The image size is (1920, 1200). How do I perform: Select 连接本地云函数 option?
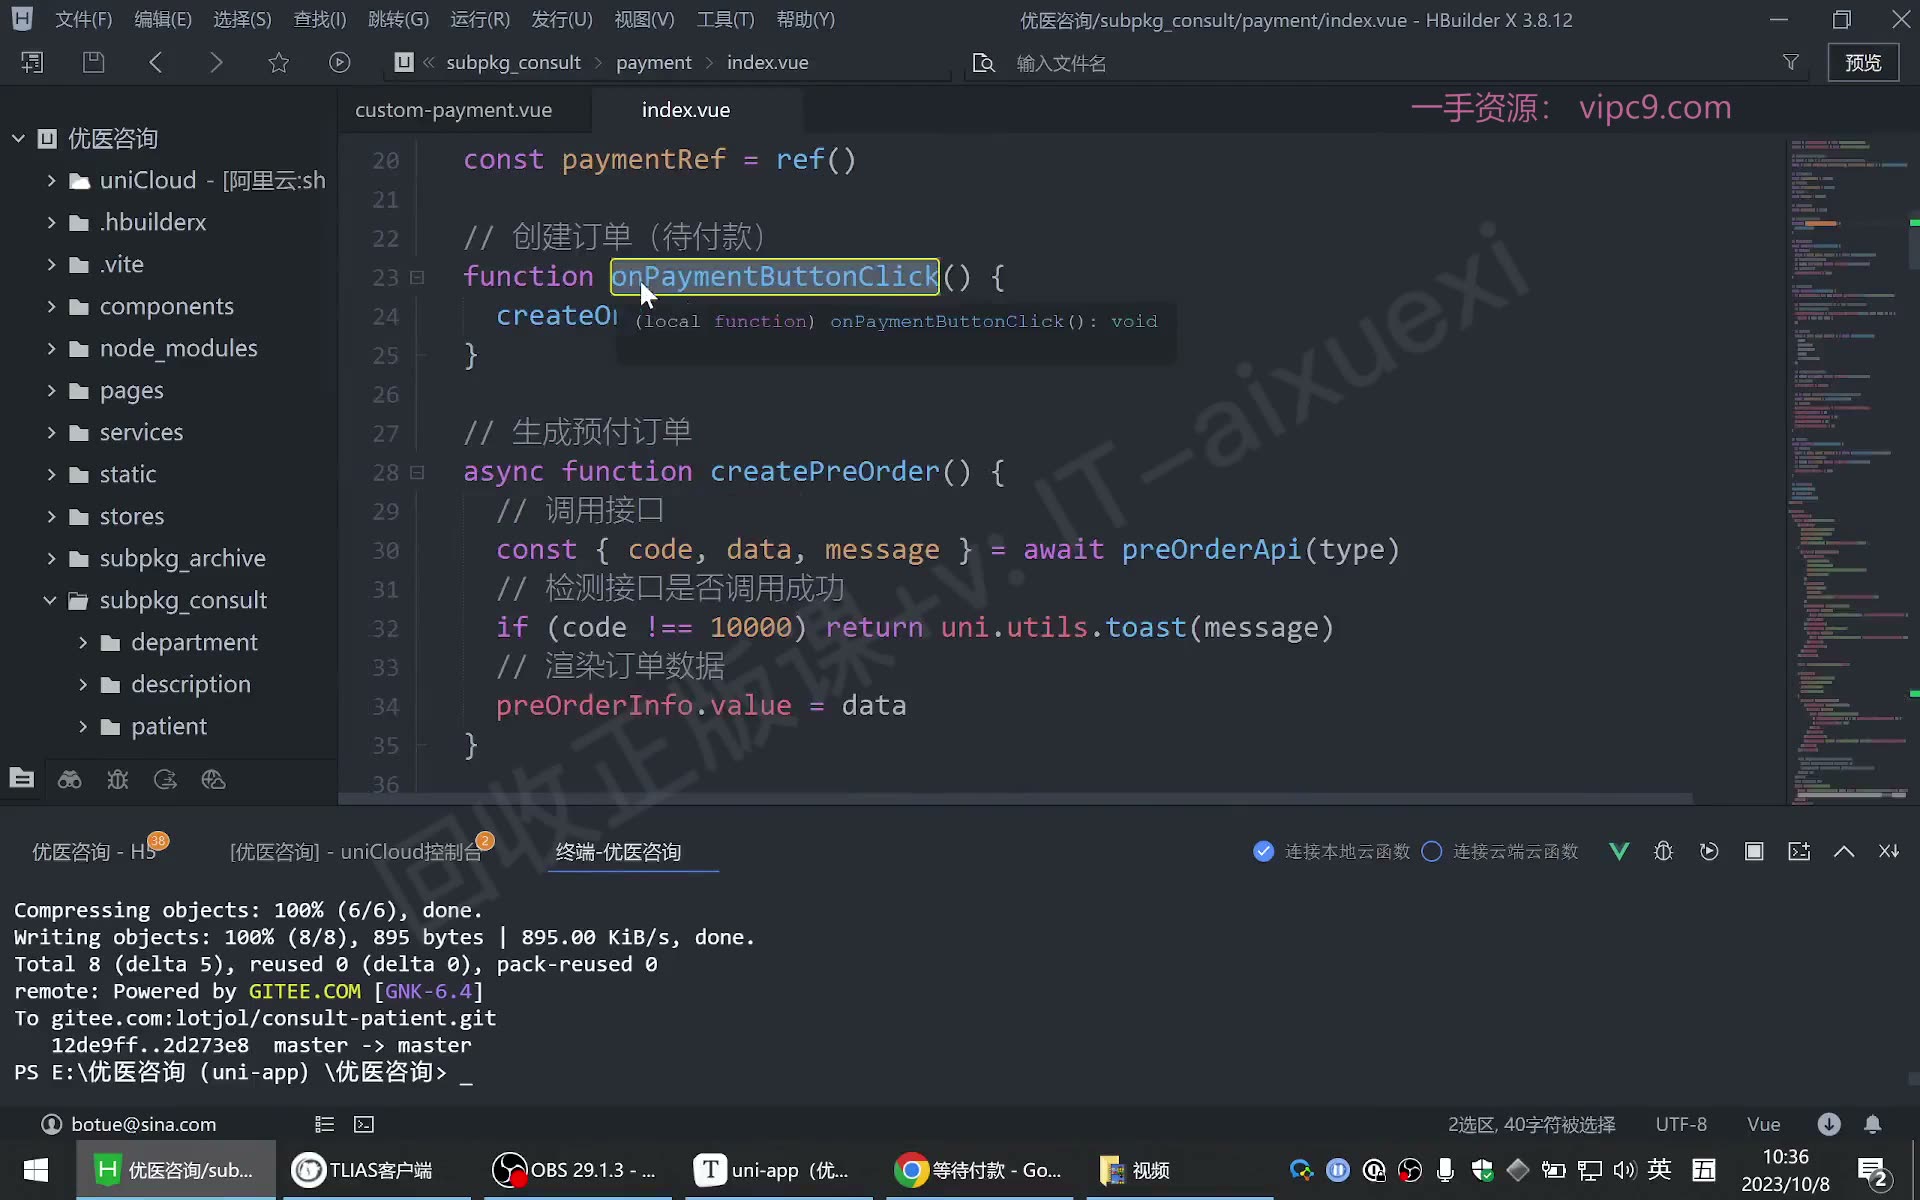tap(1331, 851)
